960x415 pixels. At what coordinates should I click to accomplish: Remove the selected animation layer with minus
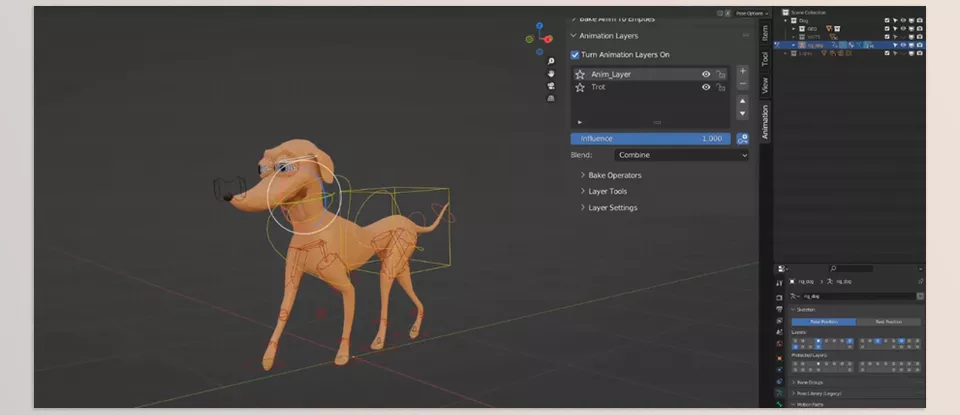coord(743,84)
